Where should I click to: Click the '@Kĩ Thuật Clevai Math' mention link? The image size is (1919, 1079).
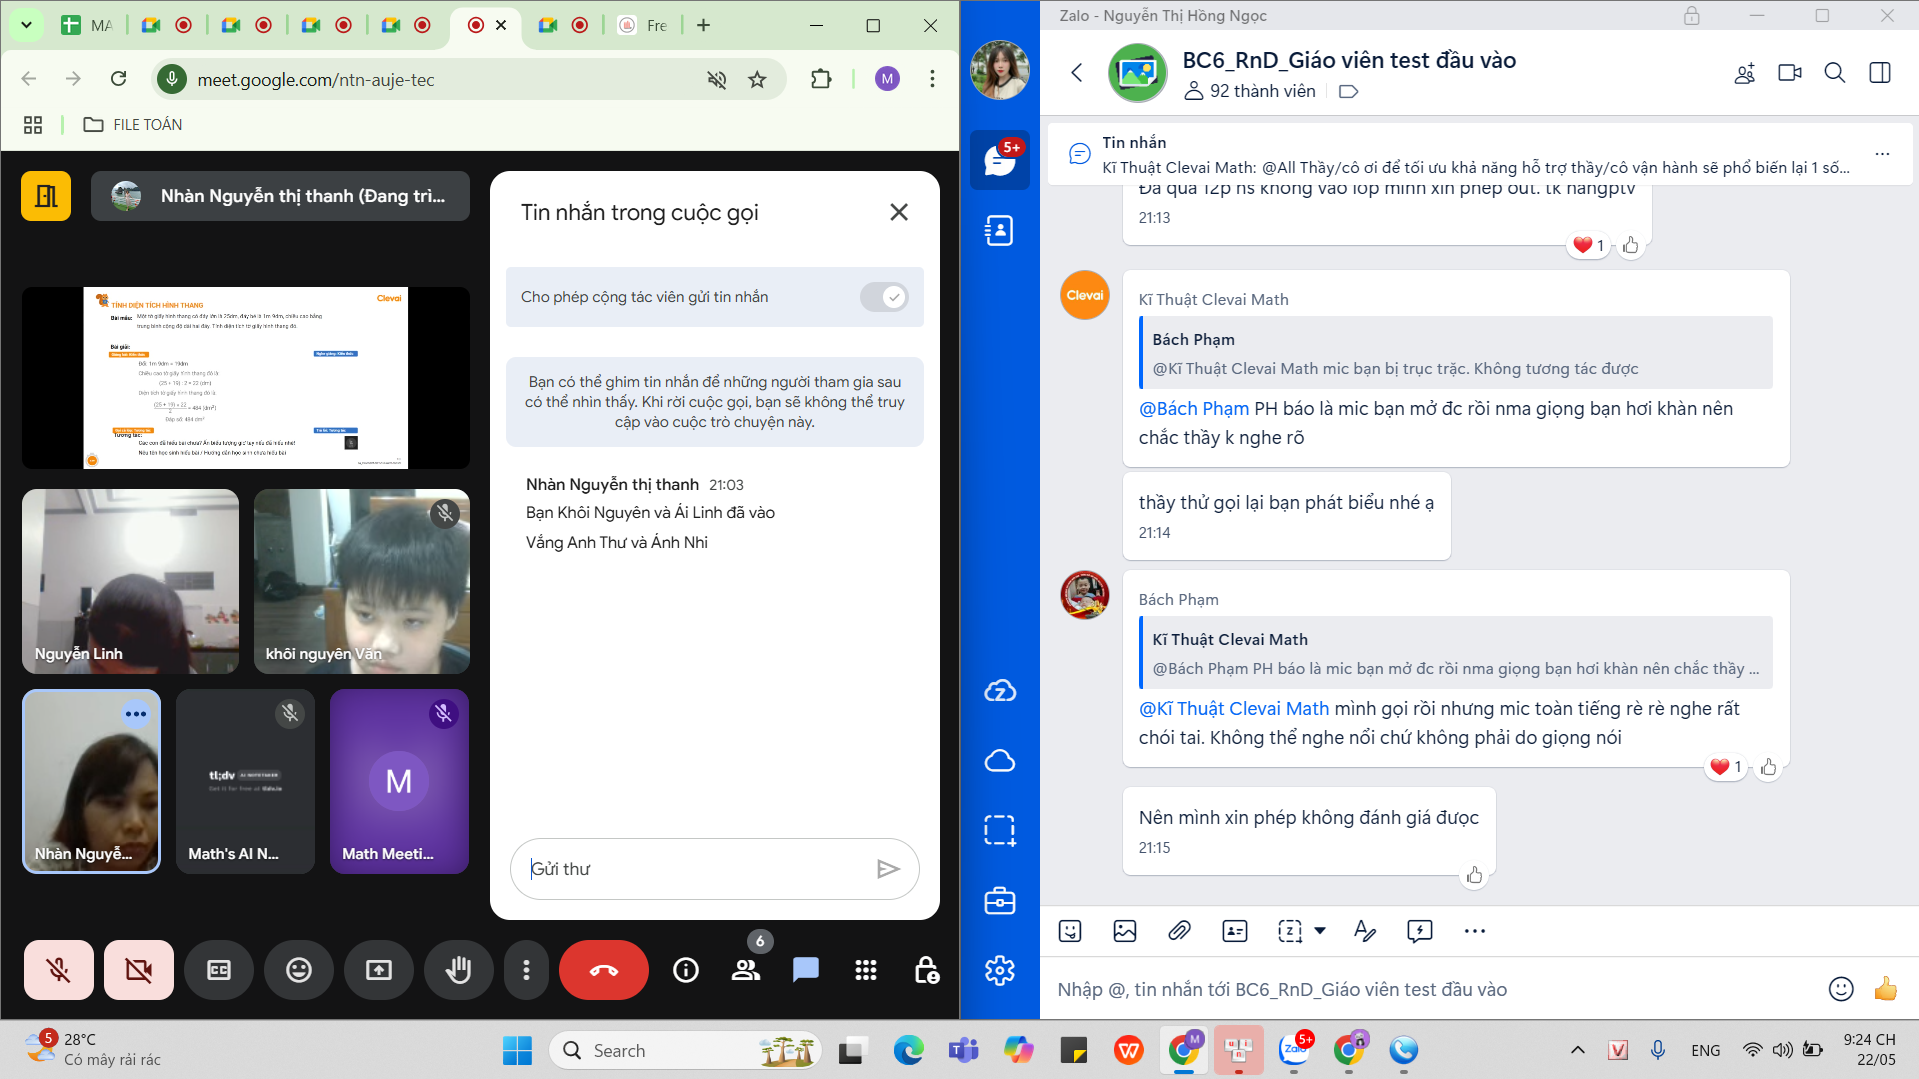pos(1234,709)
